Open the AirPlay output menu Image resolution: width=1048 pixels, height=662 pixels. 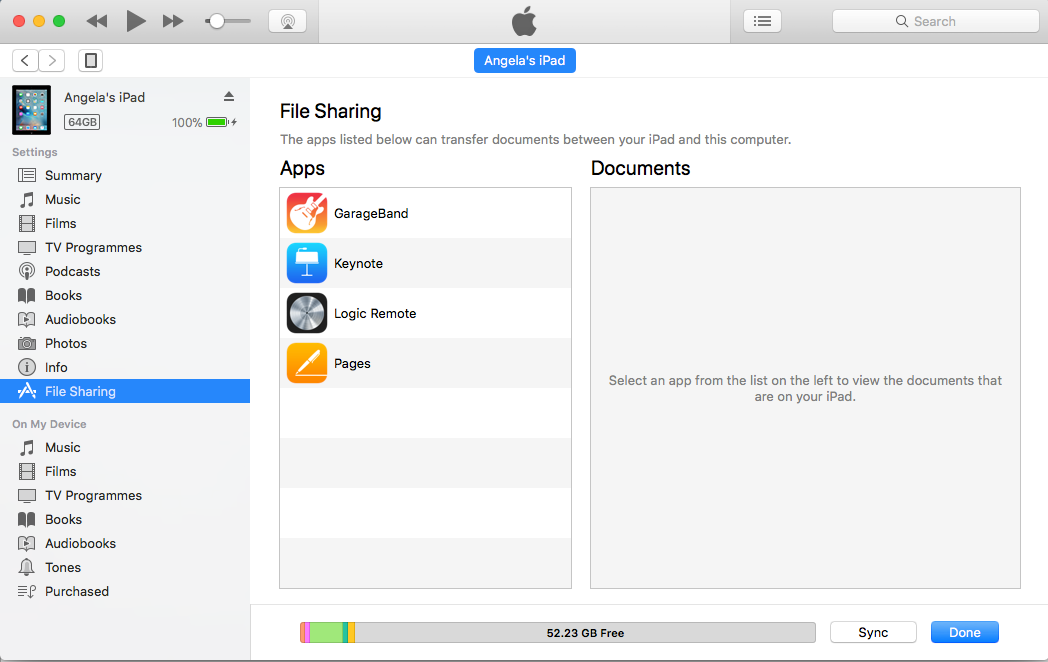[287, 21]
